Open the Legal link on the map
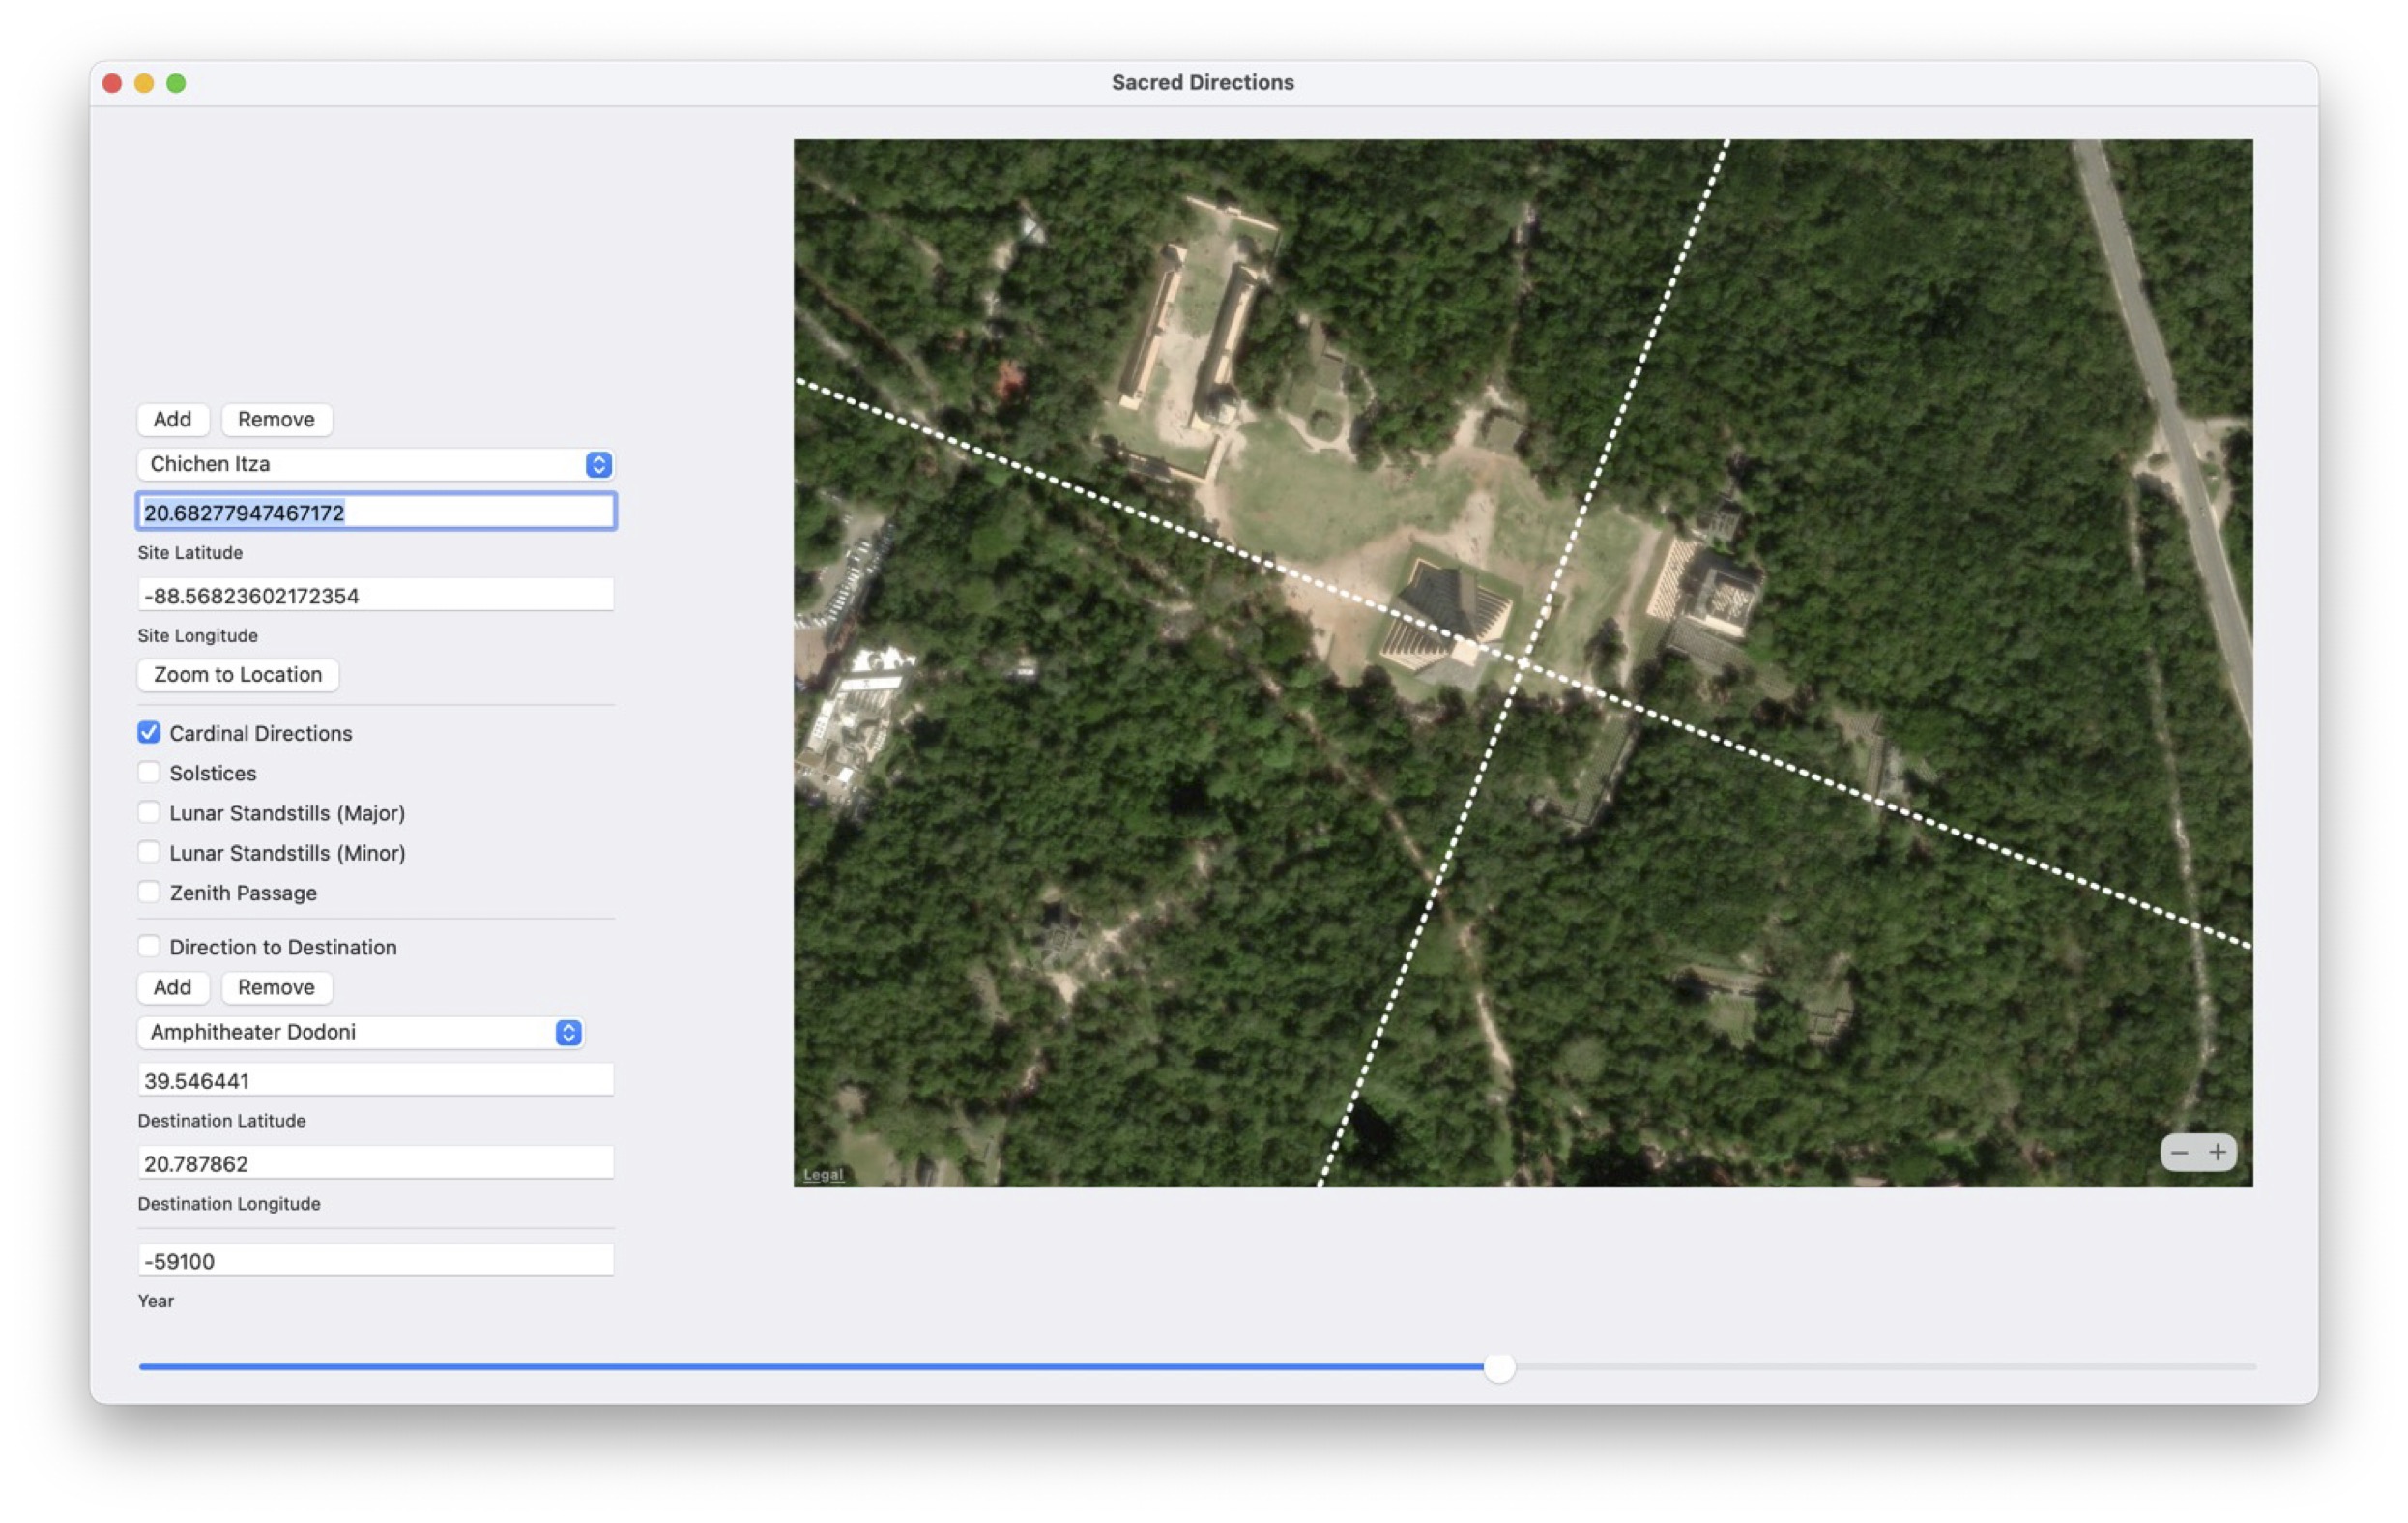The width and height of the screenshot is (2408, 1523). tap(822, 1174)
